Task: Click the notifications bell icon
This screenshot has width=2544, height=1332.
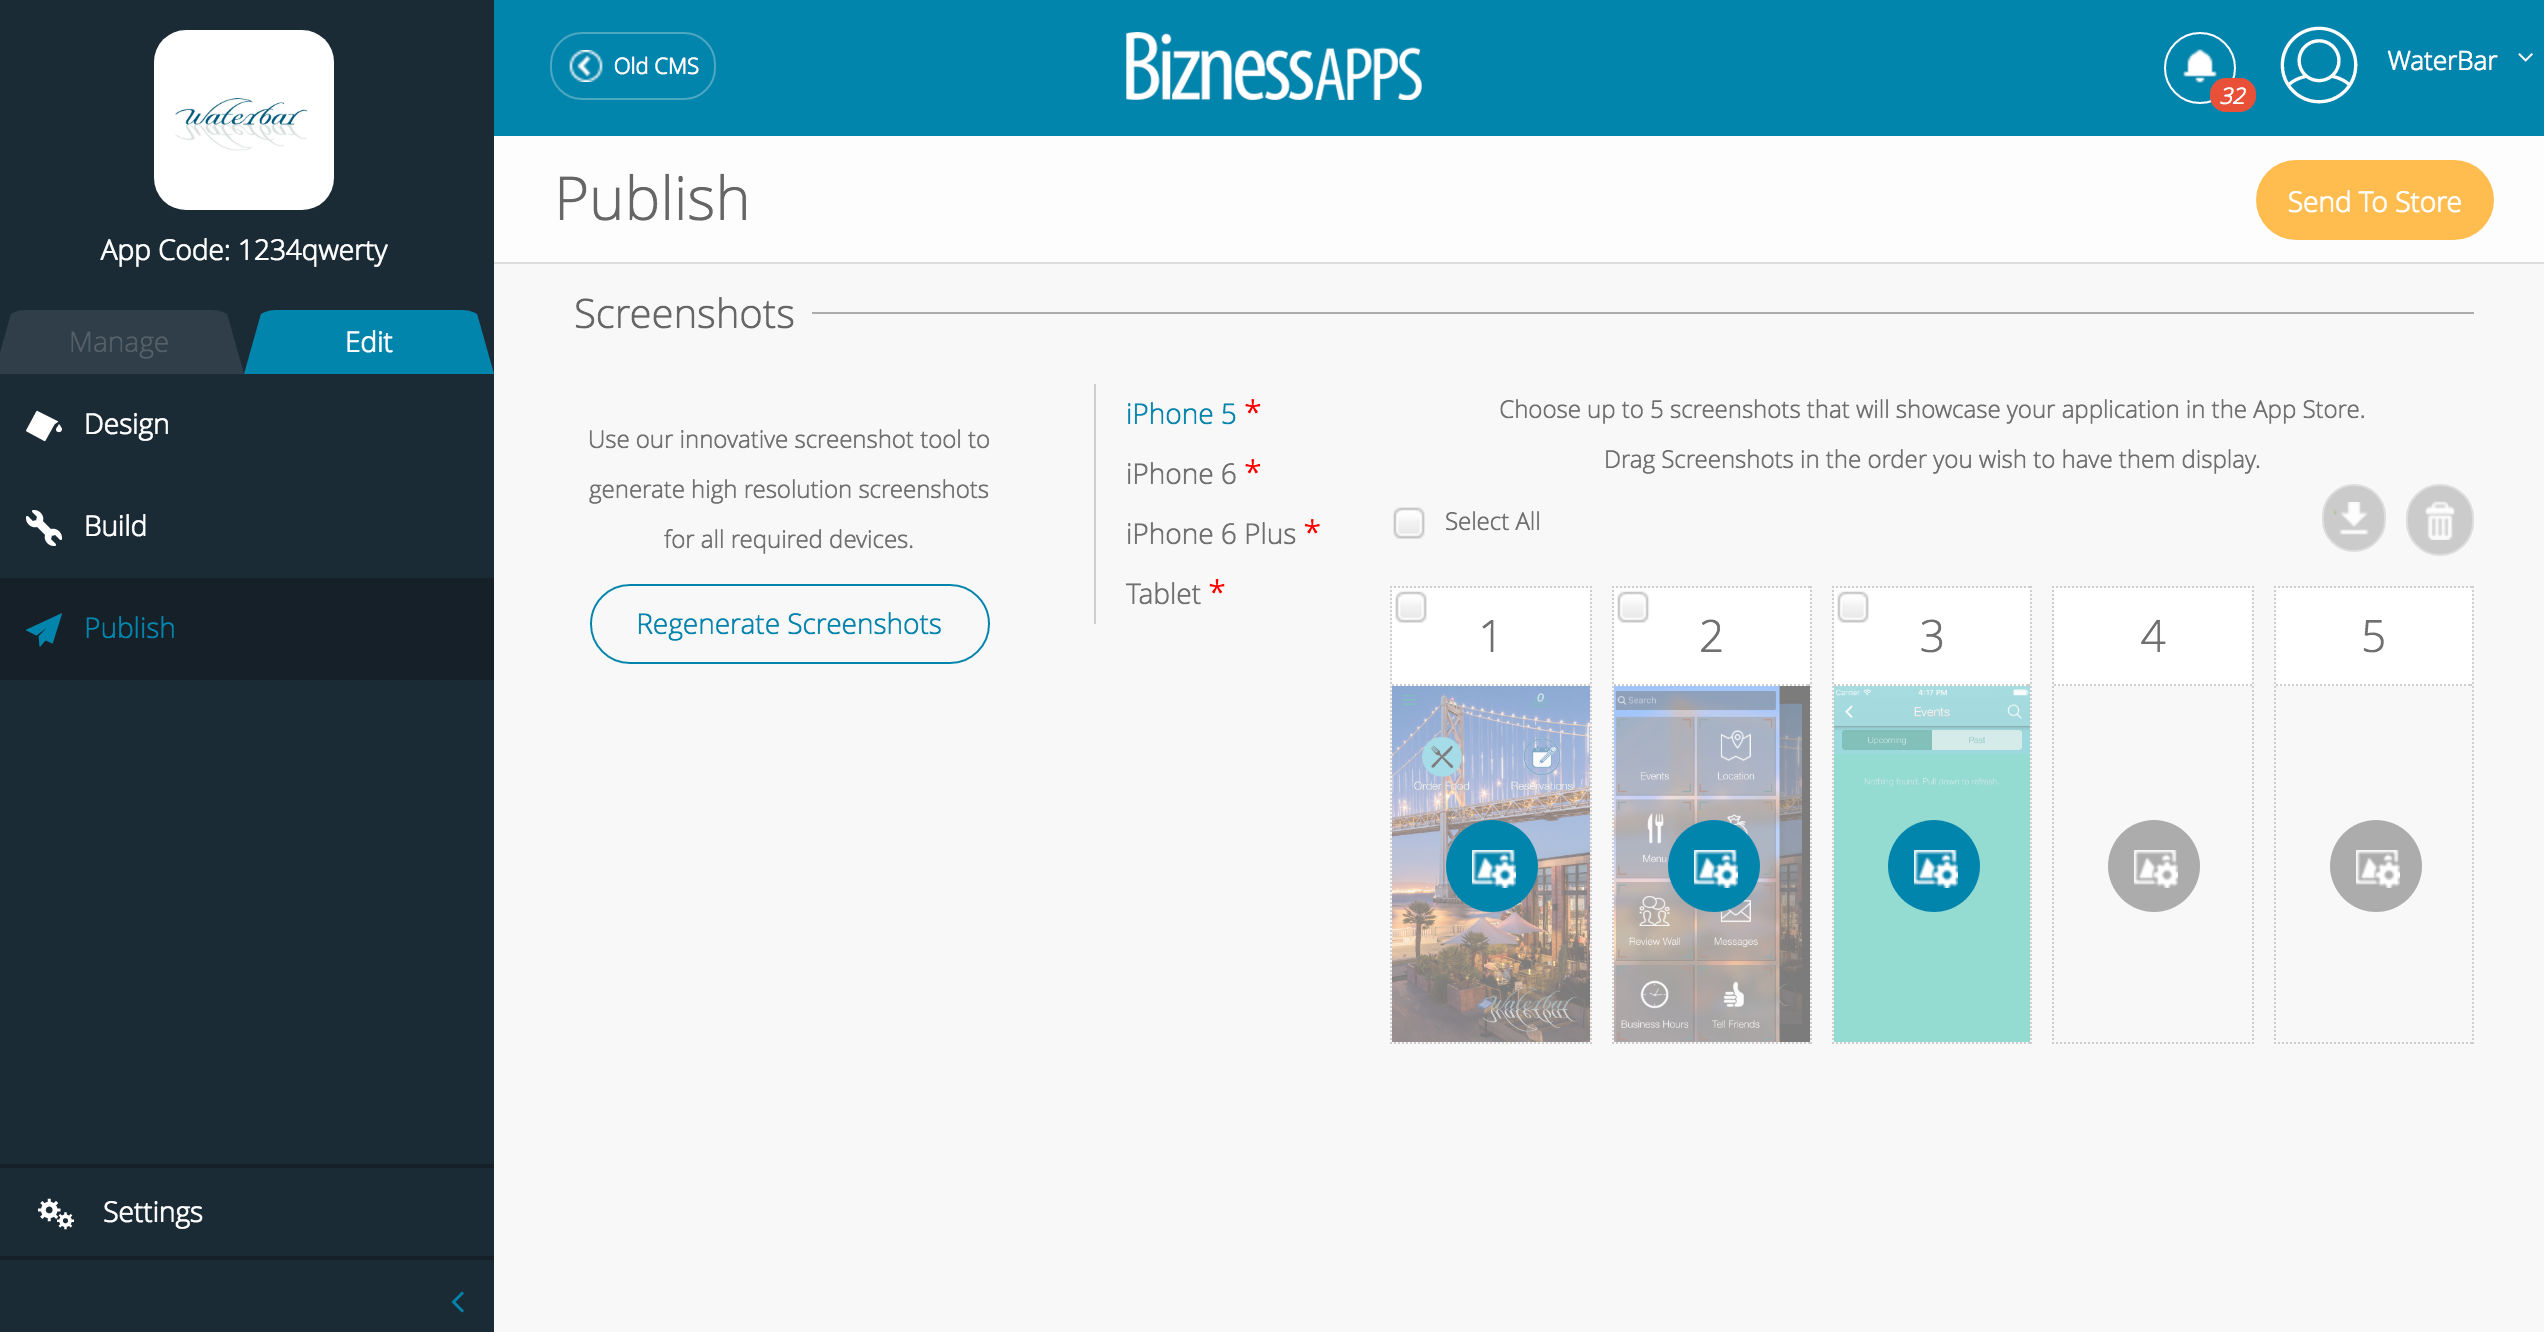Action: 2199,64
